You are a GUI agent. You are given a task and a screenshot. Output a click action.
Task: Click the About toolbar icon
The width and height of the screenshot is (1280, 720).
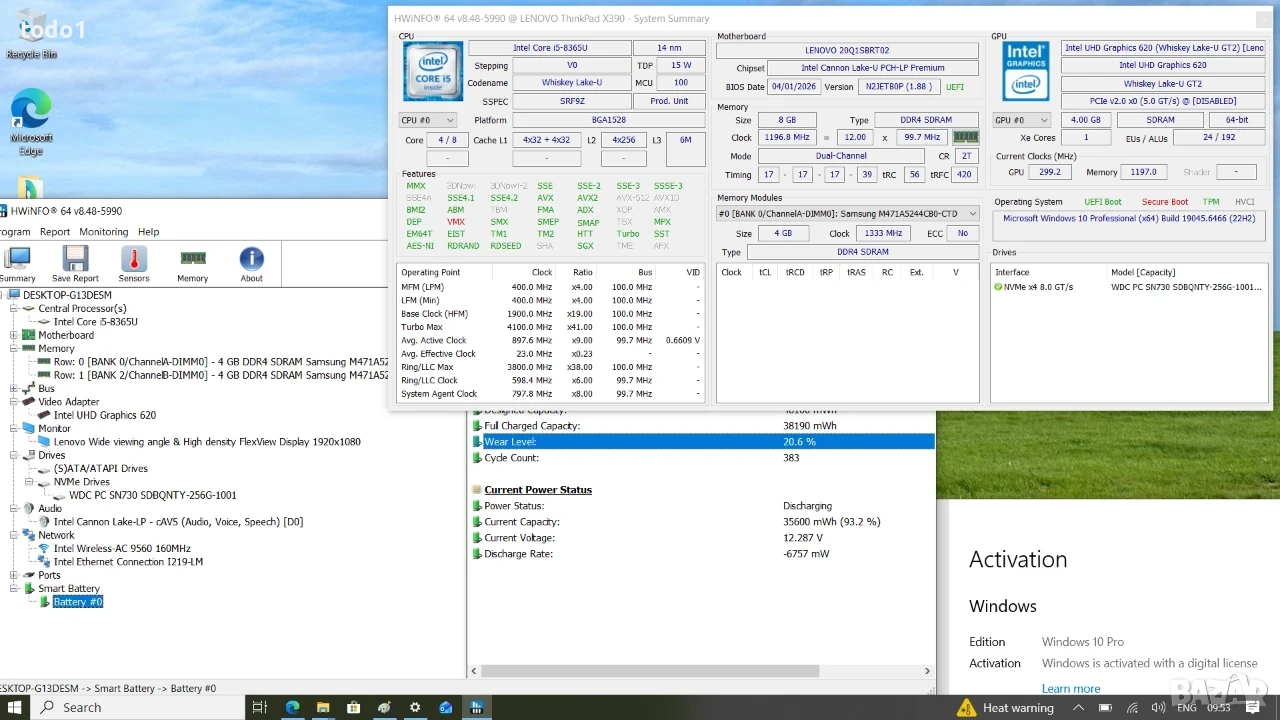pos(252,265)
